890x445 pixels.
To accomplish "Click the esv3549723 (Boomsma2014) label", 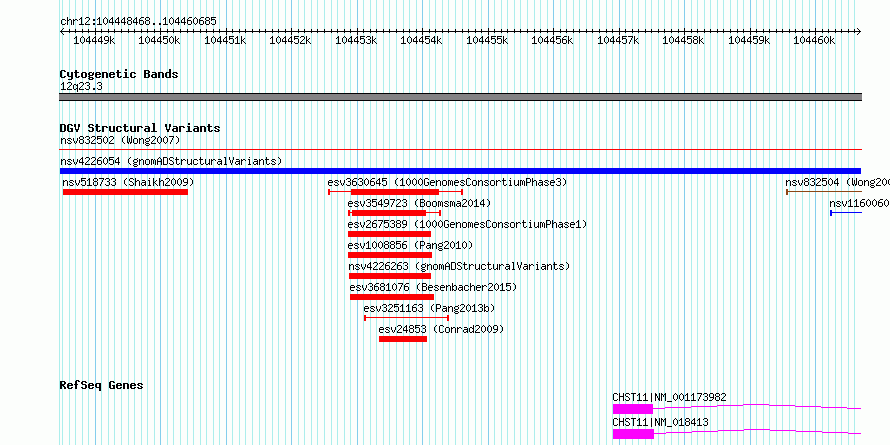I will coord(419,203).
